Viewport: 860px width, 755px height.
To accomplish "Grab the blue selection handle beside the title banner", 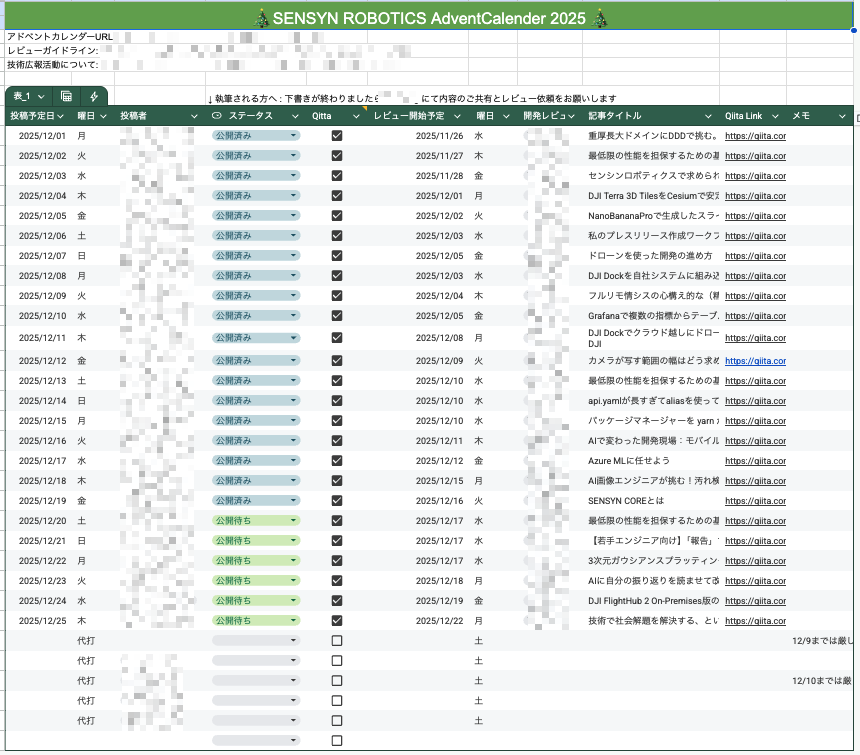I will 854,30.
